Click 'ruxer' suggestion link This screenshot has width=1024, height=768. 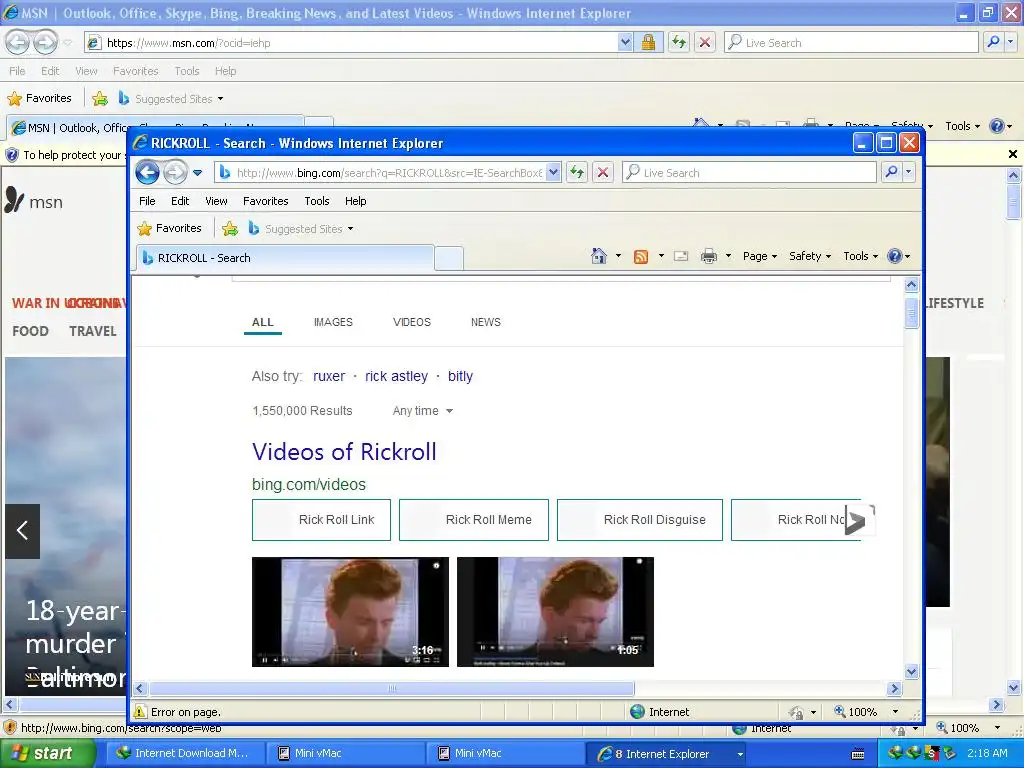pos(328,376)
